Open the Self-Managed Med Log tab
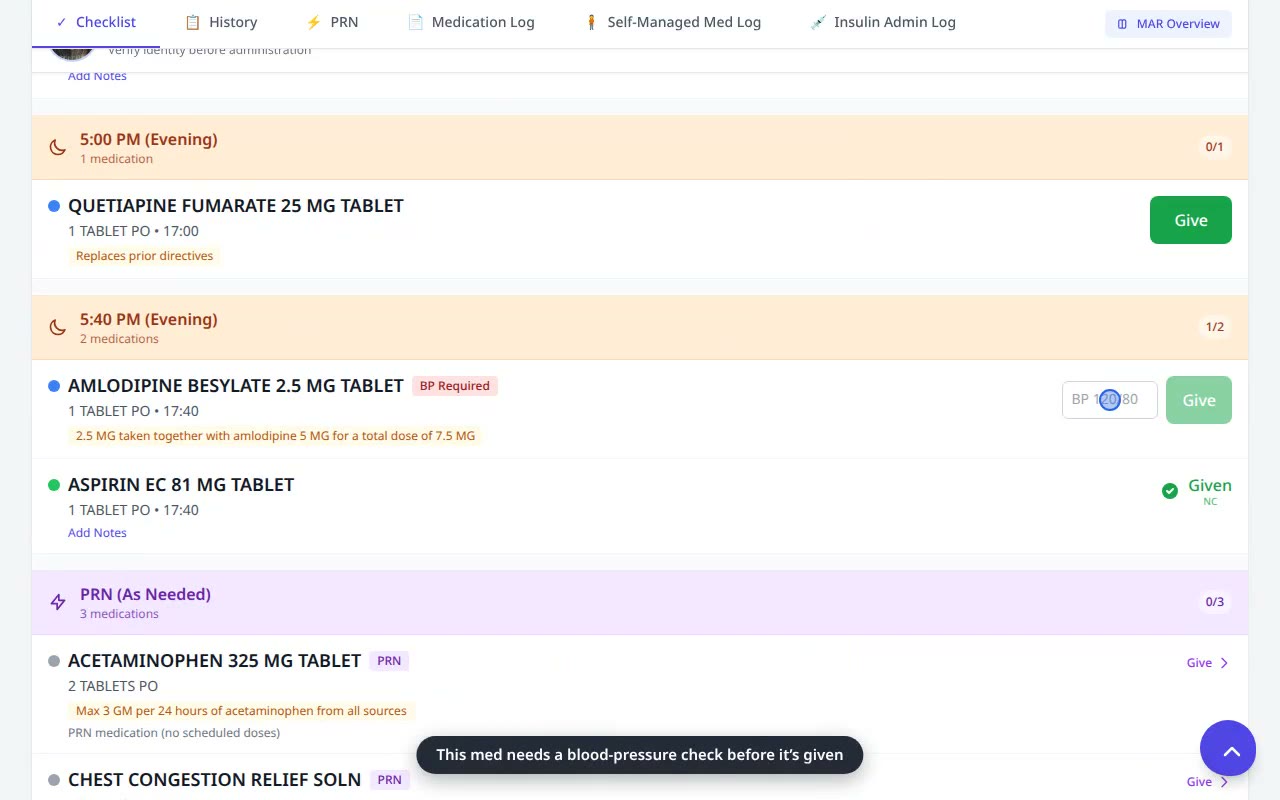Screen dimensions: 1280x800 672,22
